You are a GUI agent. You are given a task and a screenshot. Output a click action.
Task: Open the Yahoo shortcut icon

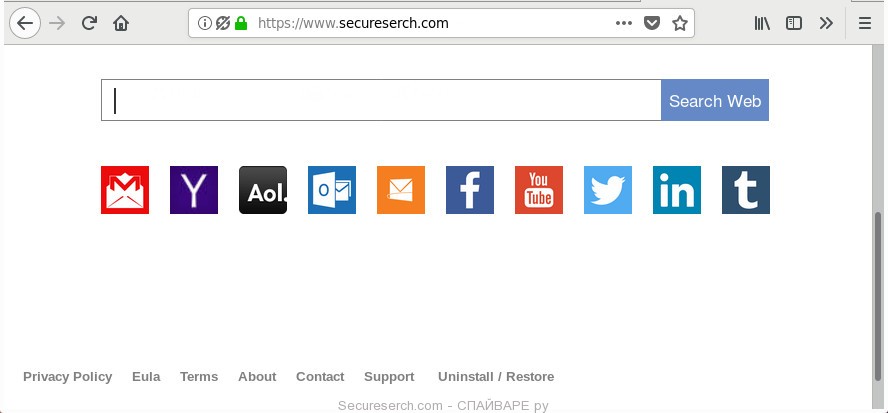tap(194, 190)
